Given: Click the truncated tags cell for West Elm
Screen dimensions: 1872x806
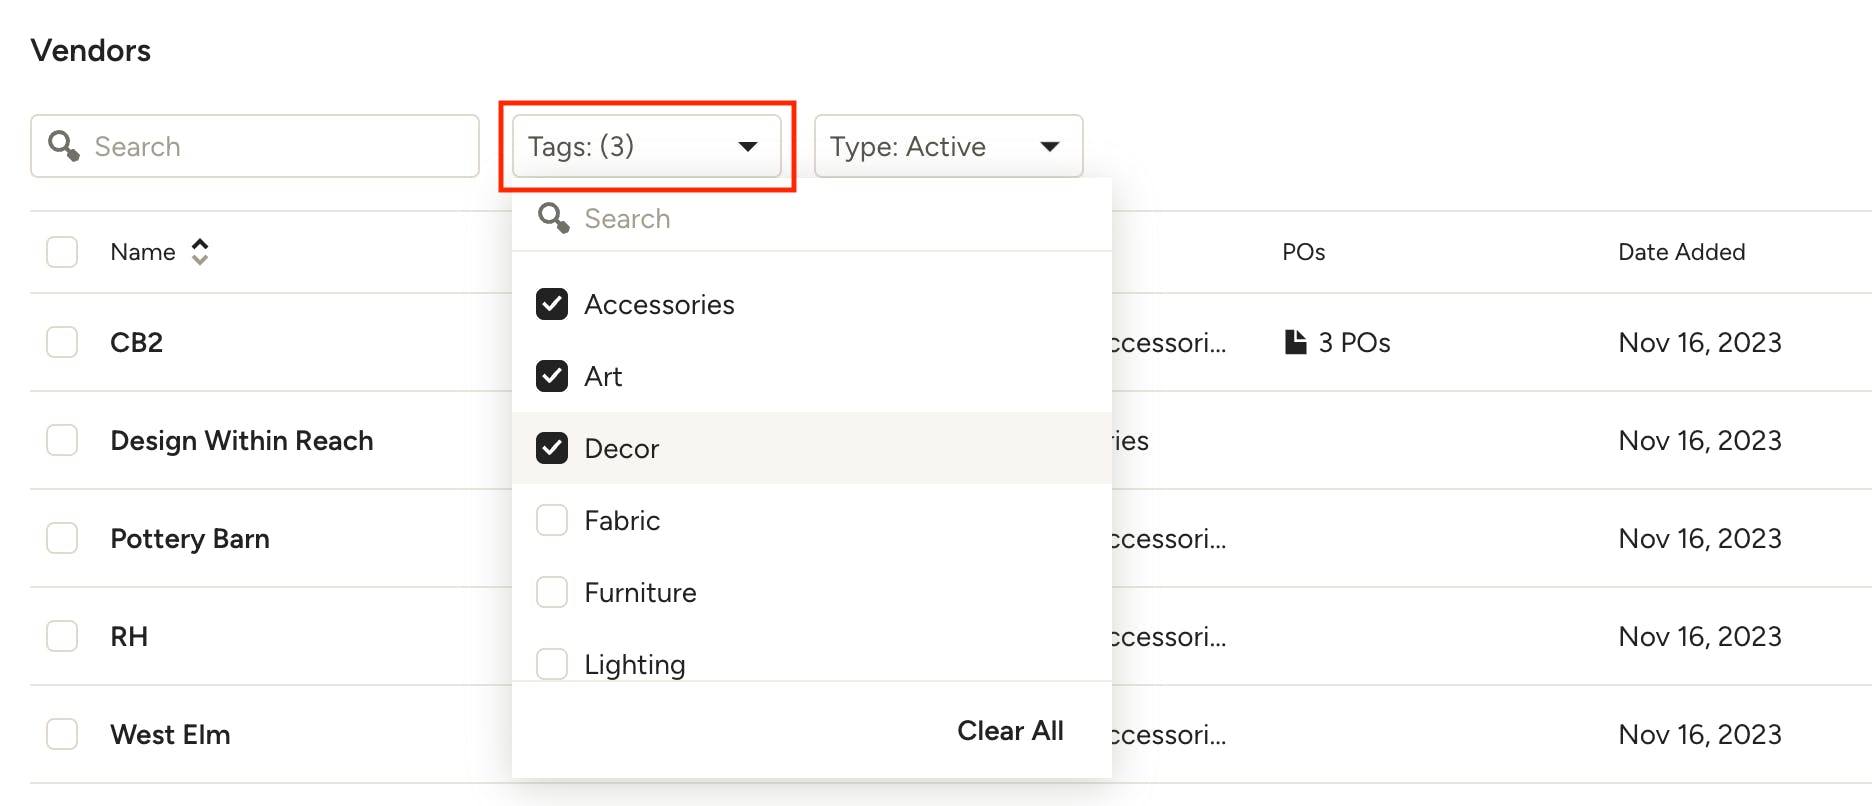Looking at the screenshot, I should [1169, 734].
